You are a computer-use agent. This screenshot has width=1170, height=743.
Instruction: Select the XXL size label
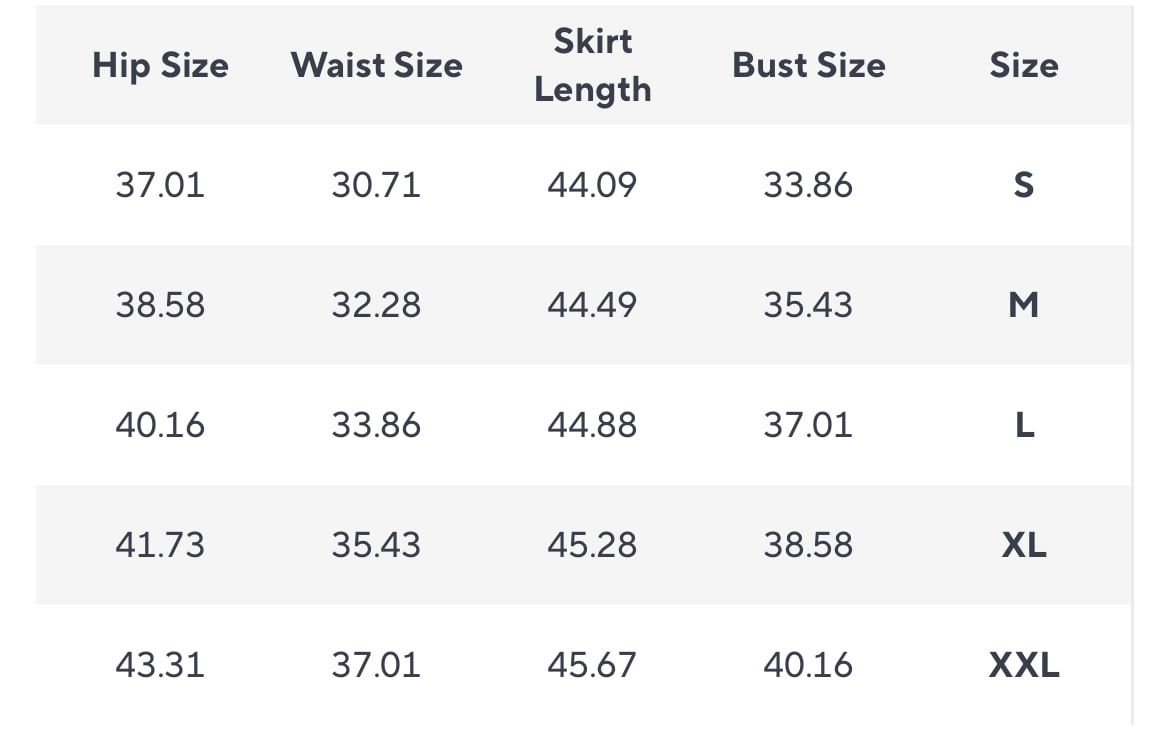(1024, 665)
